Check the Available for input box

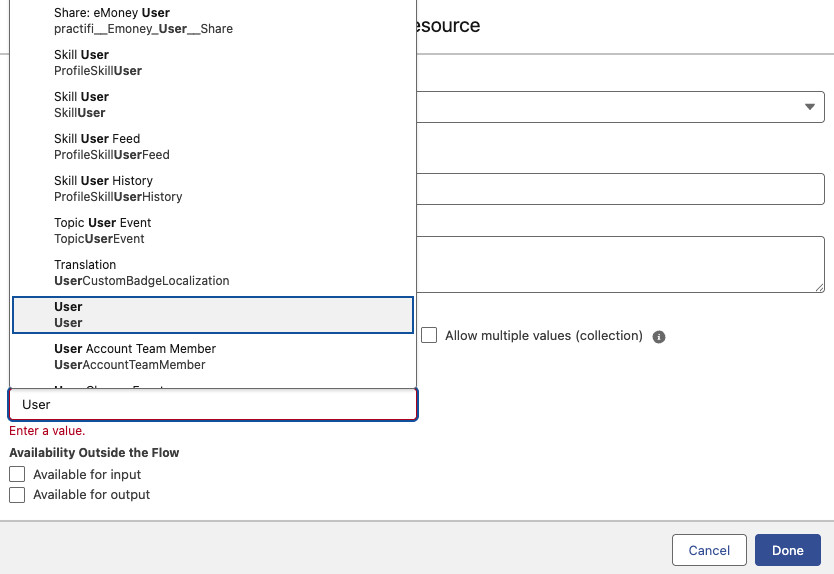click(17, 475)
